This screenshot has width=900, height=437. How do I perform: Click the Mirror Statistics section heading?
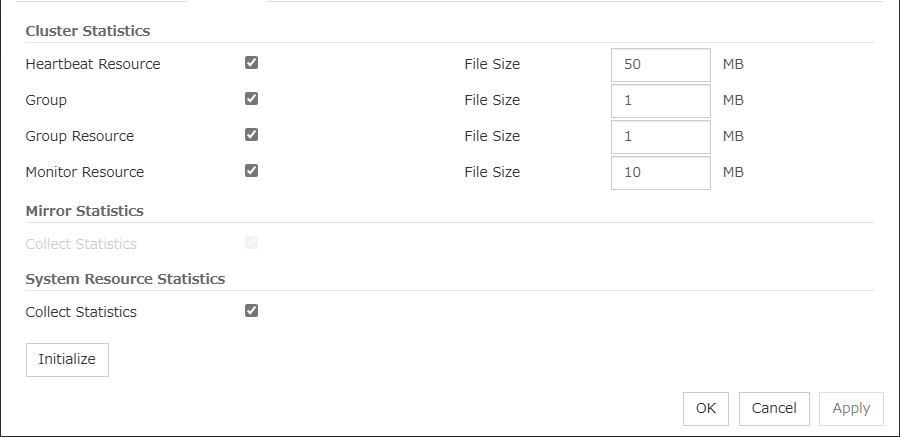84,211
